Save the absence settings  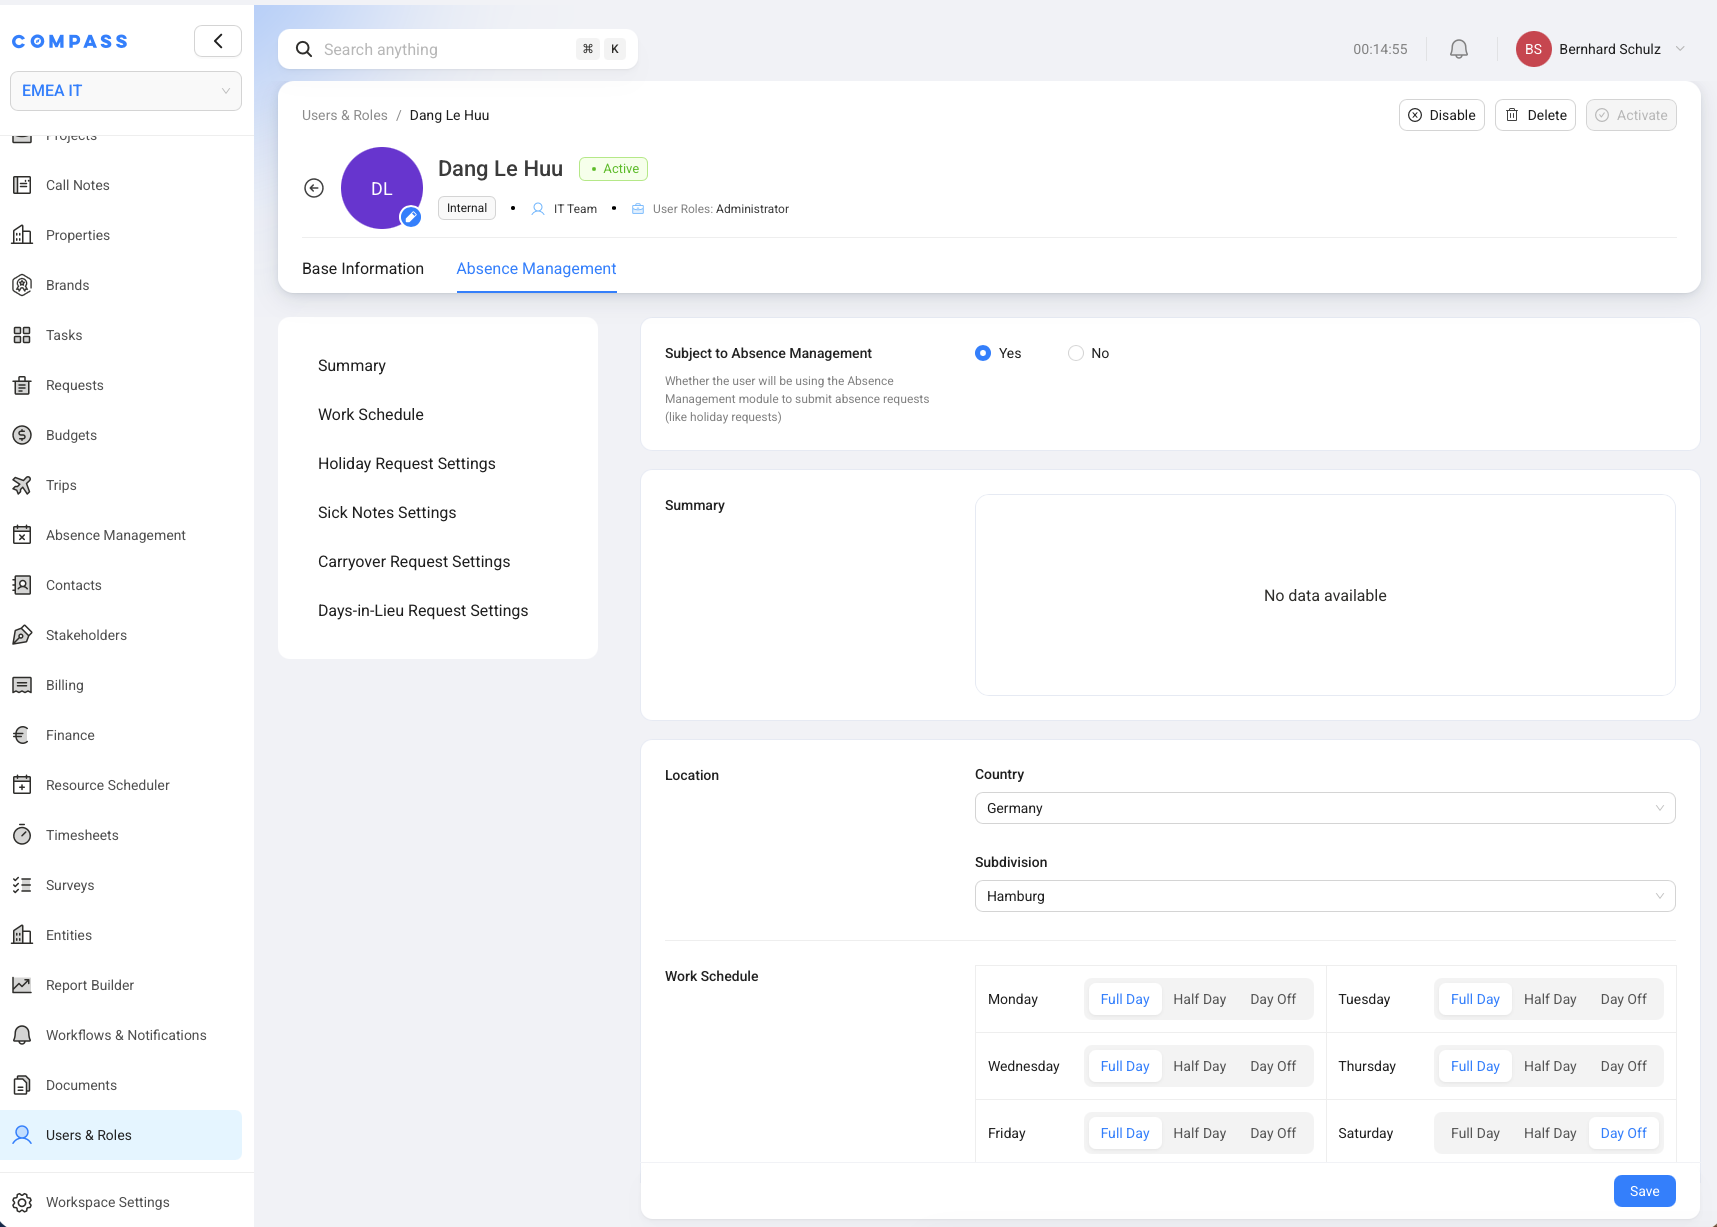point(1644,1191)
